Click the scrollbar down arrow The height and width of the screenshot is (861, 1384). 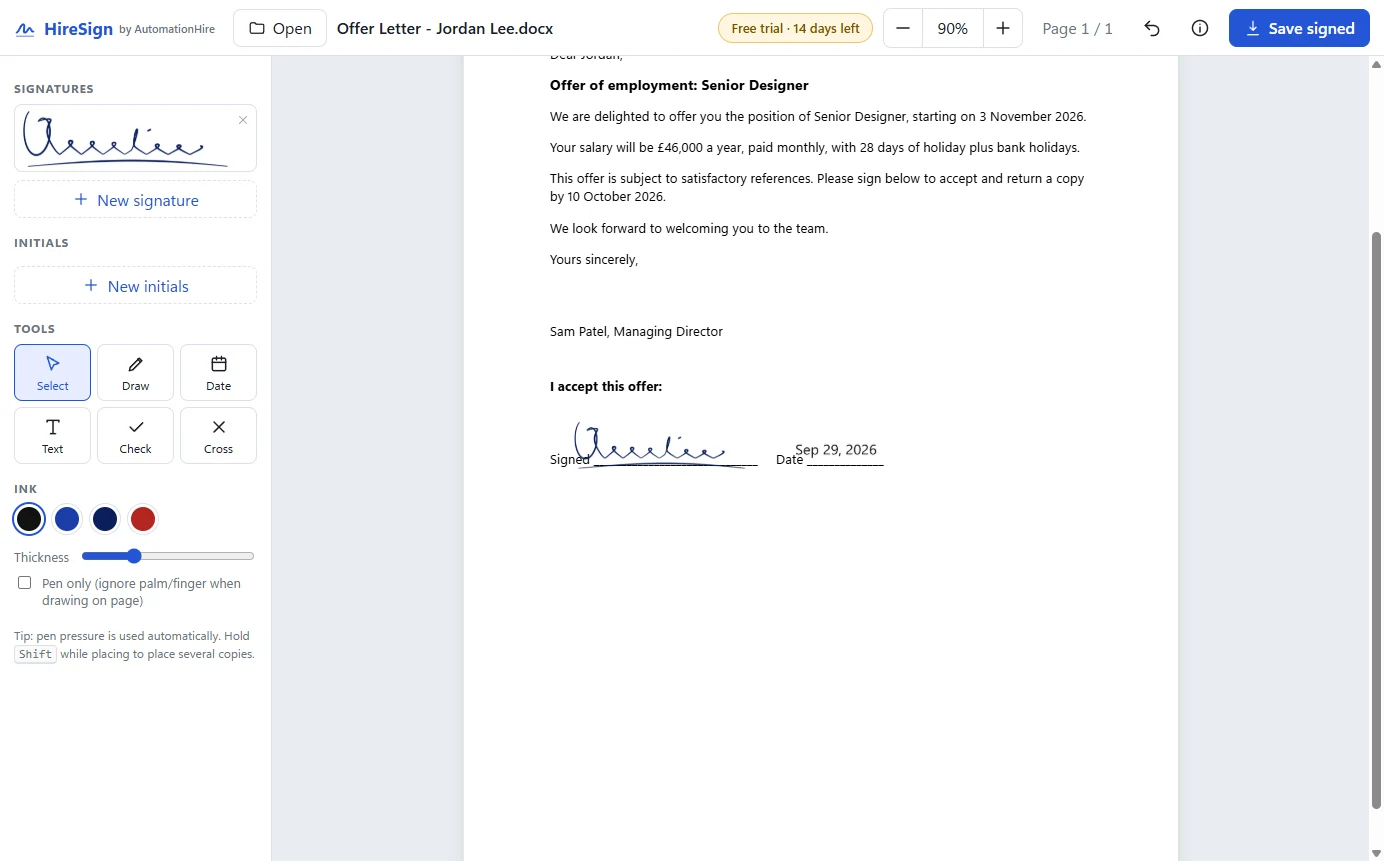(1376, 852)
